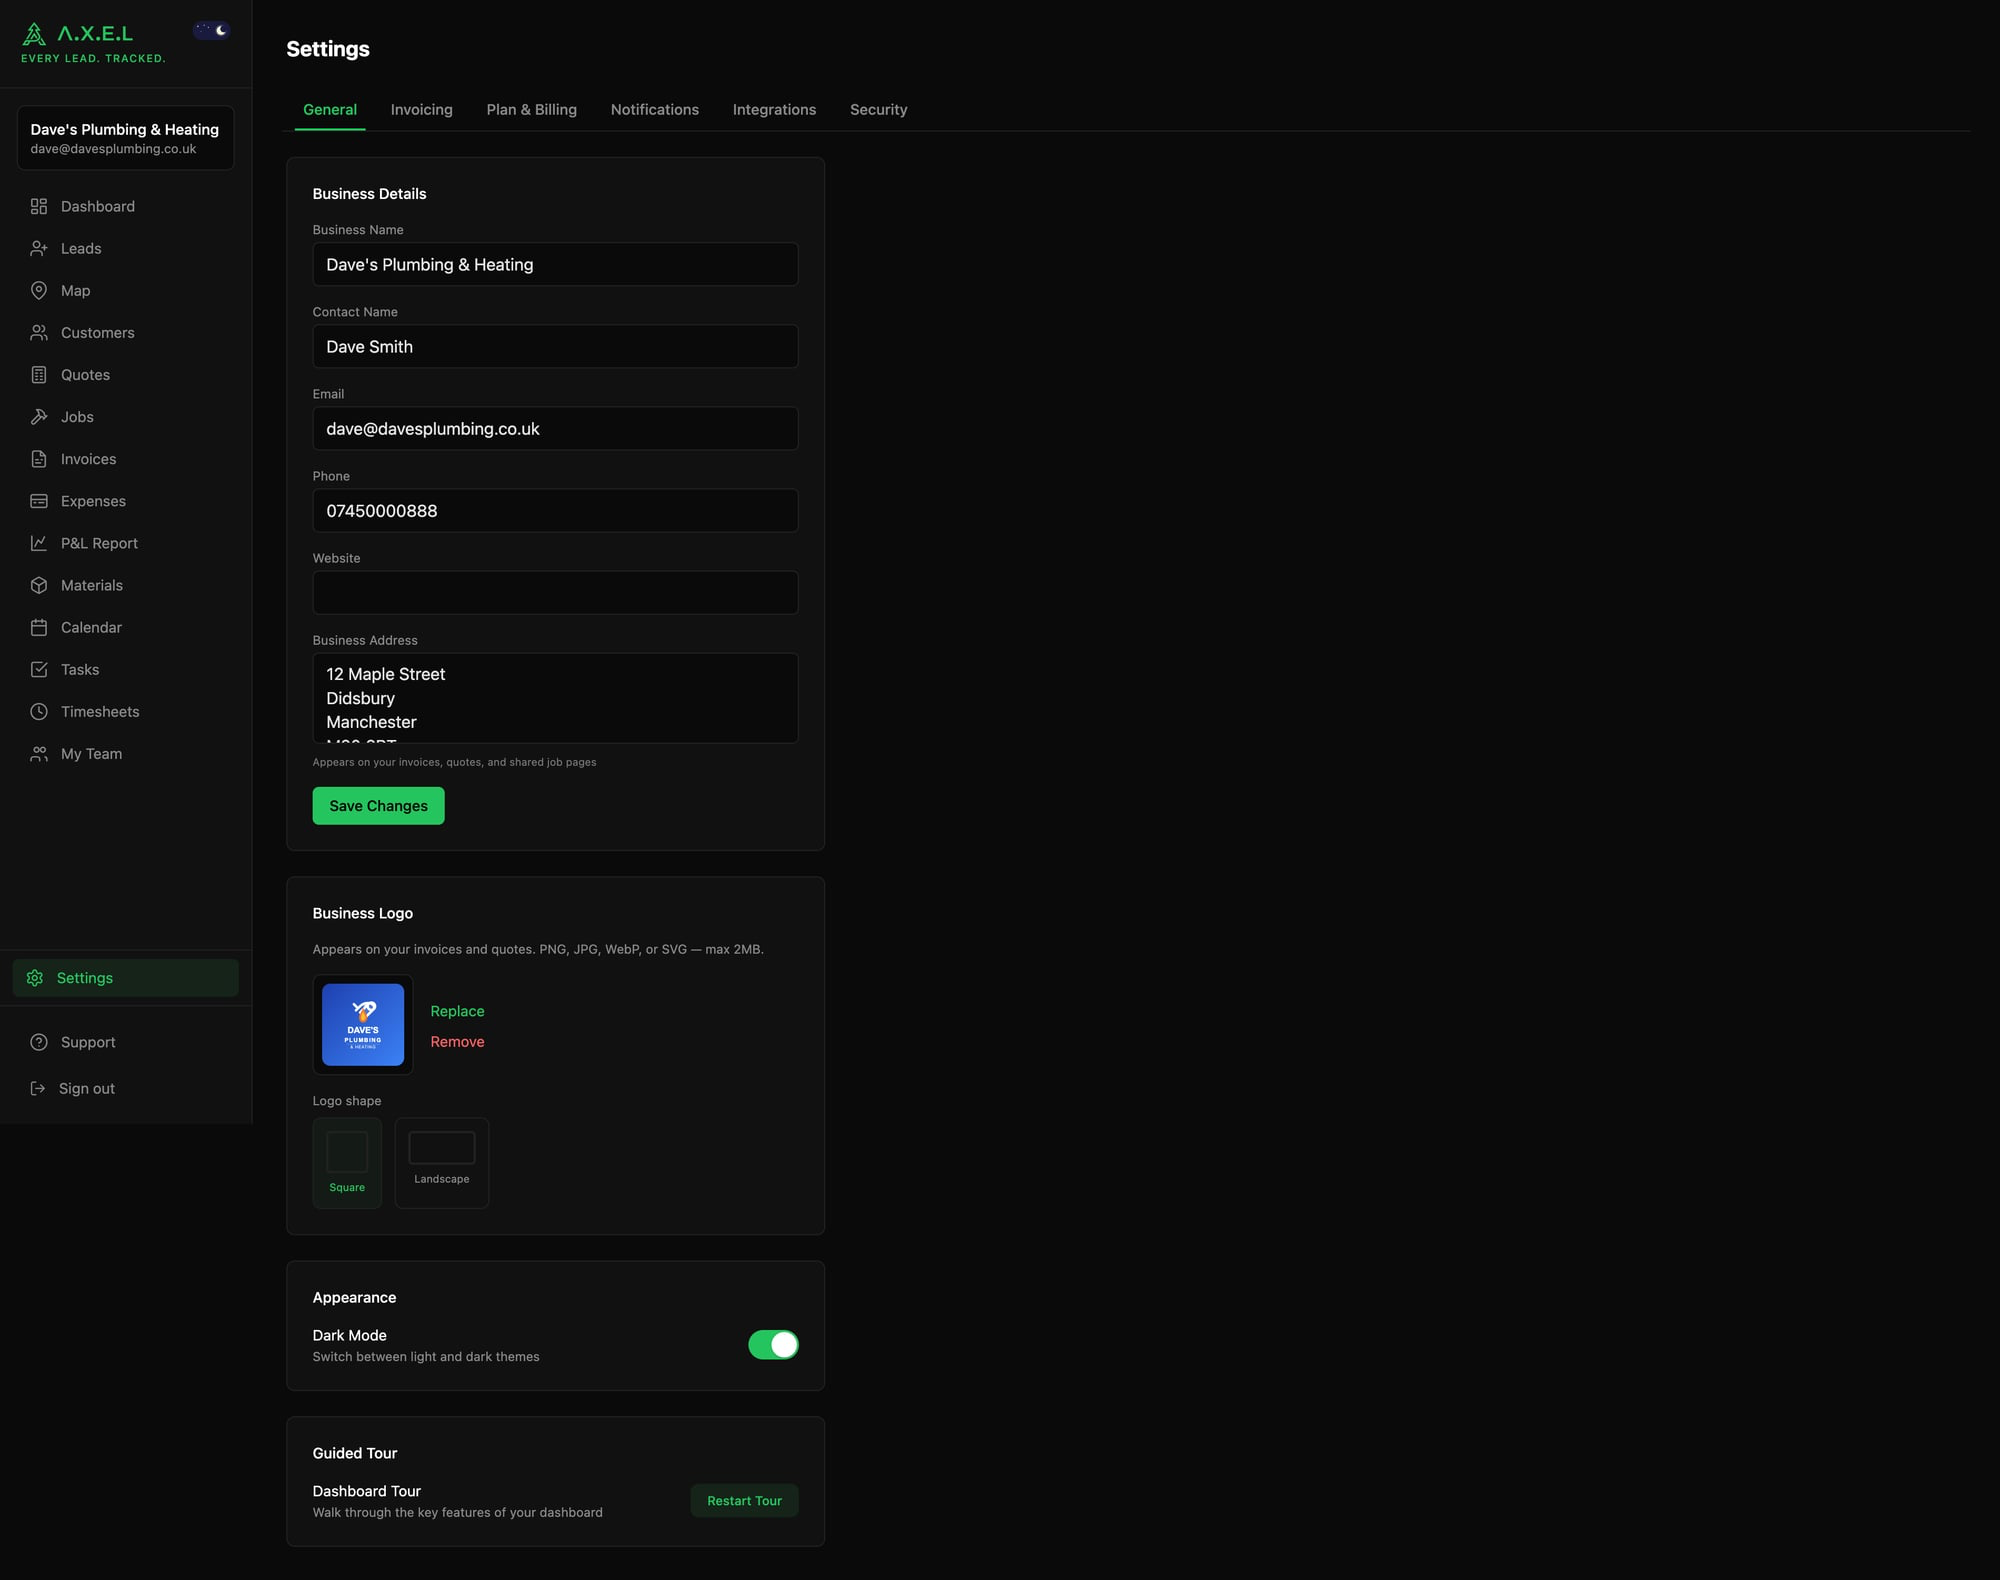This screenshot has height=1580, width=2000.
Task: Click Restart Tour for the dashboard tour
Action: click(744, 1500)
